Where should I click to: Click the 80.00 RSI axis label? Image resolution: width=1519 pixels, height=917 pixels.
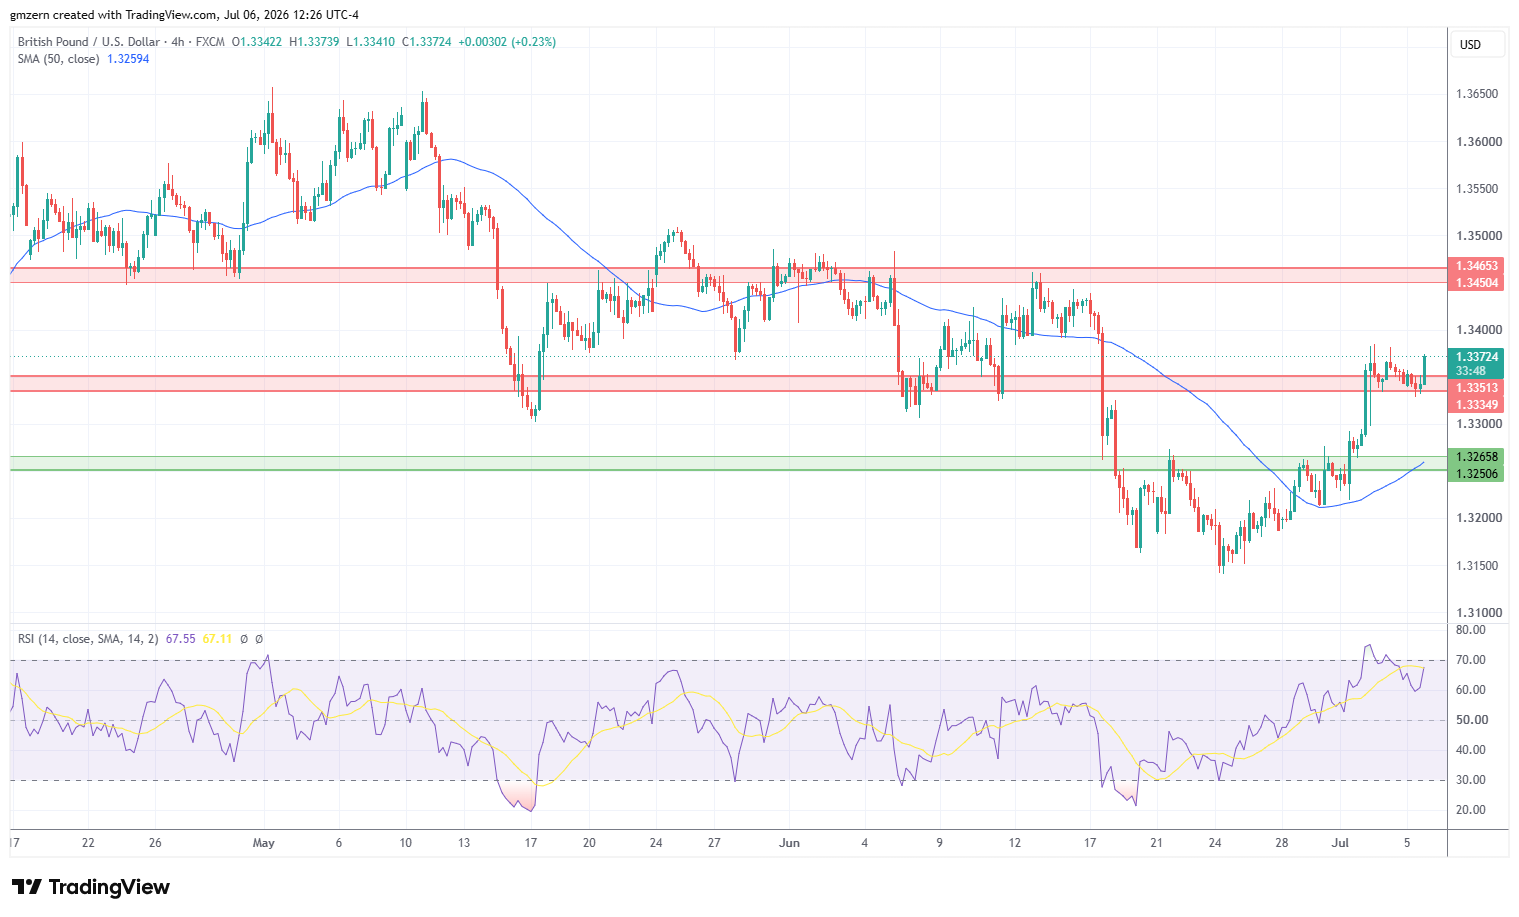click(1471, 630)
